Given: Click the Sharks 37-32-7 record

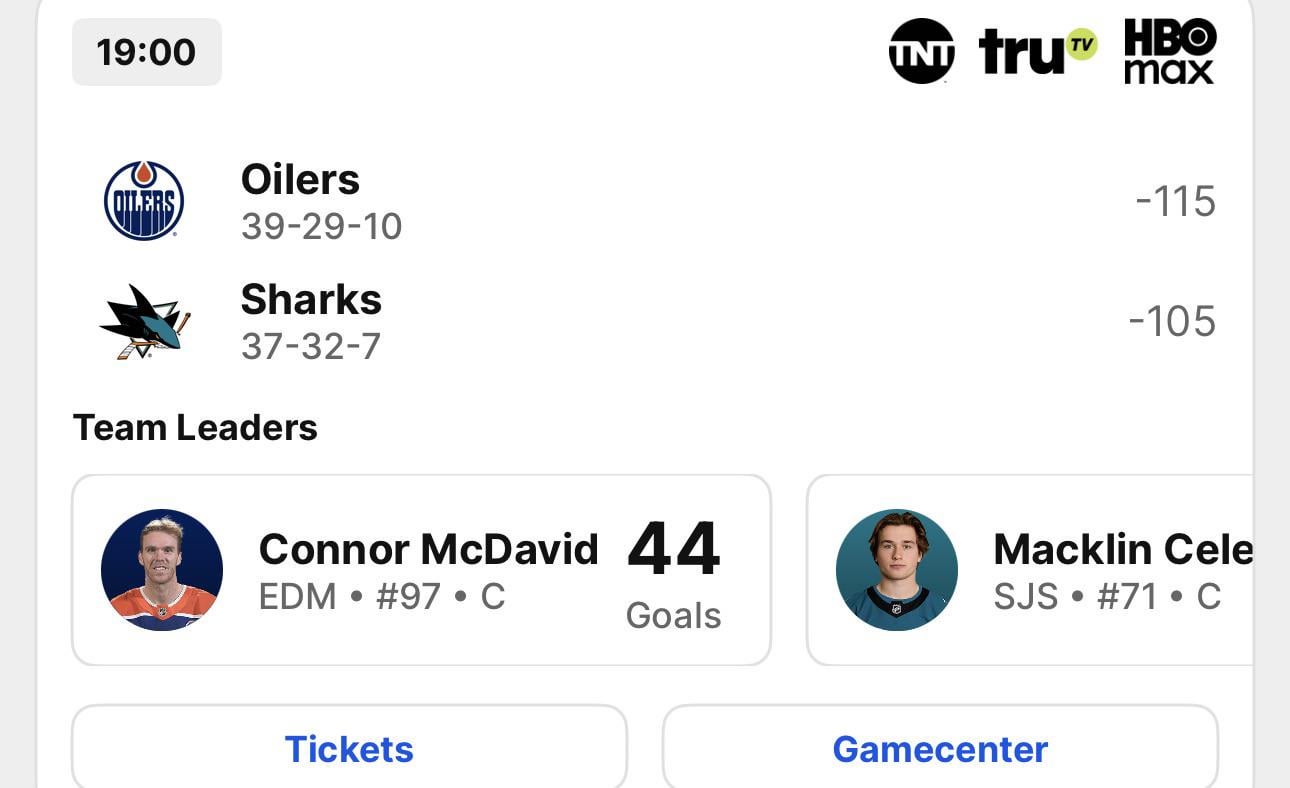Looking at the screenshot, I should point(310,347).
